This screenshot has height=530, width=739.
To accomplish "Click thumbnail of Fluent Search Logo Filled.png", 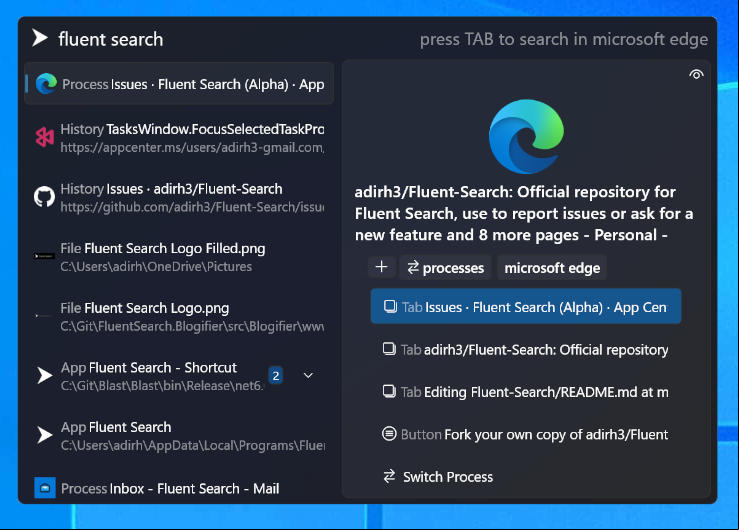I will point(44,256).
